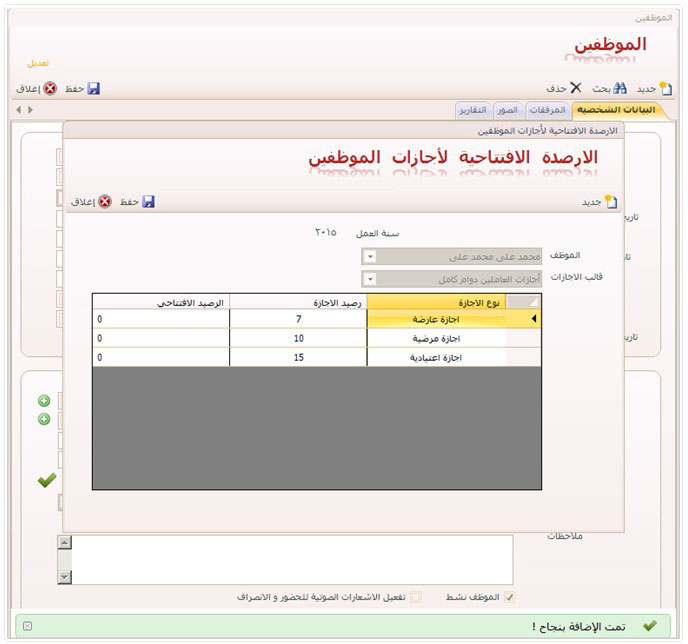Click the notes scrollbar down arrow
This screenshot has width=688, height=644.
[64, 576]
